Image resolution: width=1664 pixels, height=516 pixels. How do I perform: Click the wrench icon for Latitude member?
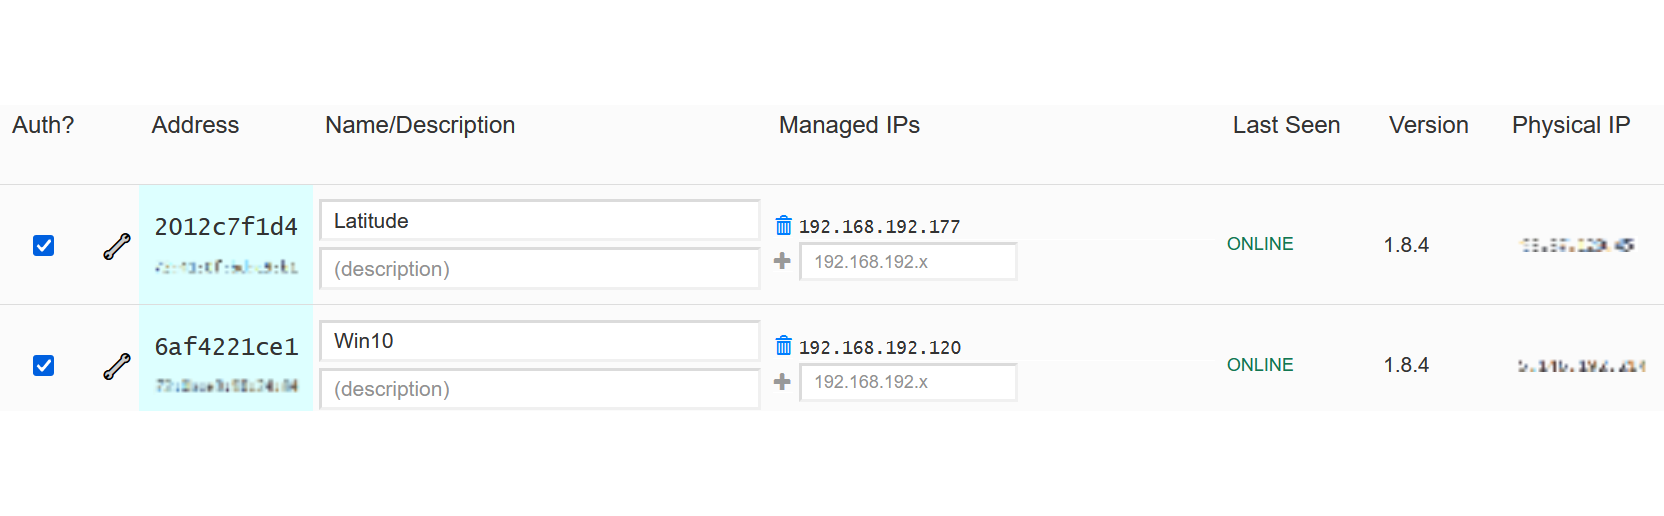tap(117, 246)
